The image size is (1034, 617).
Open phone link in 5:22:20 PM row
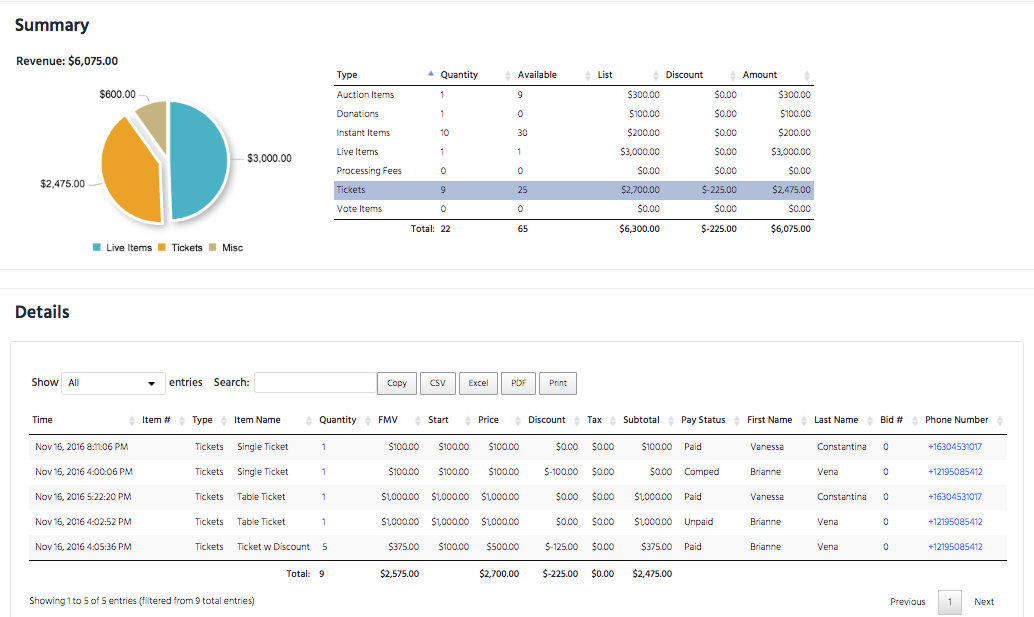coord(955,497)
